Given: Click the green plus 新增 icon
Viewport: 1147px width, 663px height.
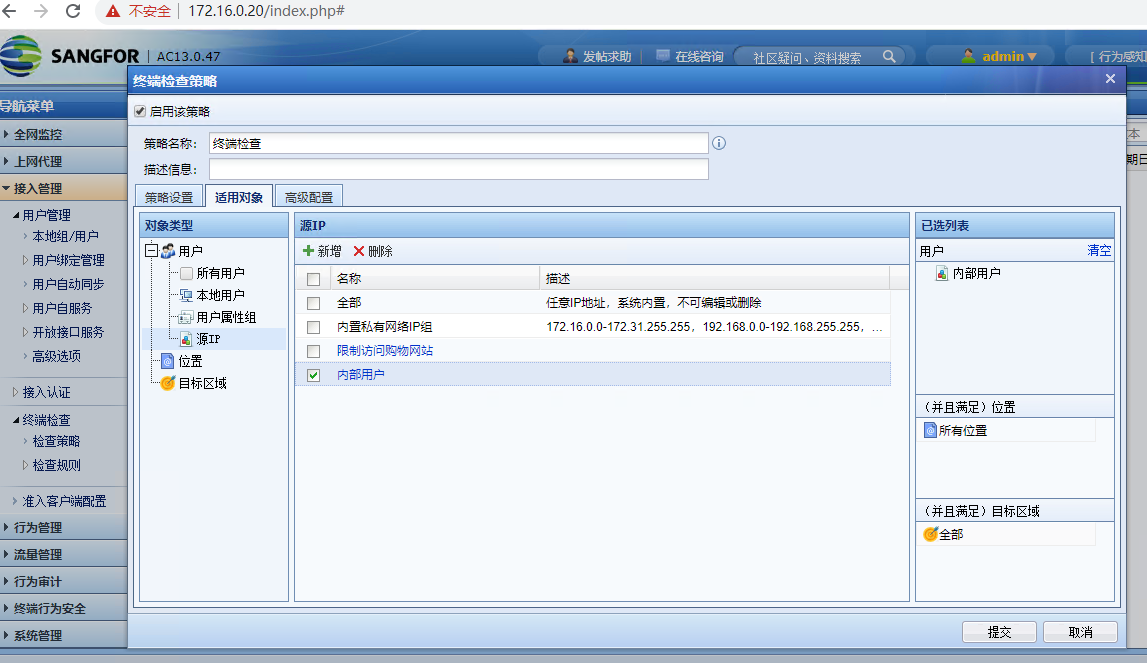Looking at the screenshot, I should (308, 251).
